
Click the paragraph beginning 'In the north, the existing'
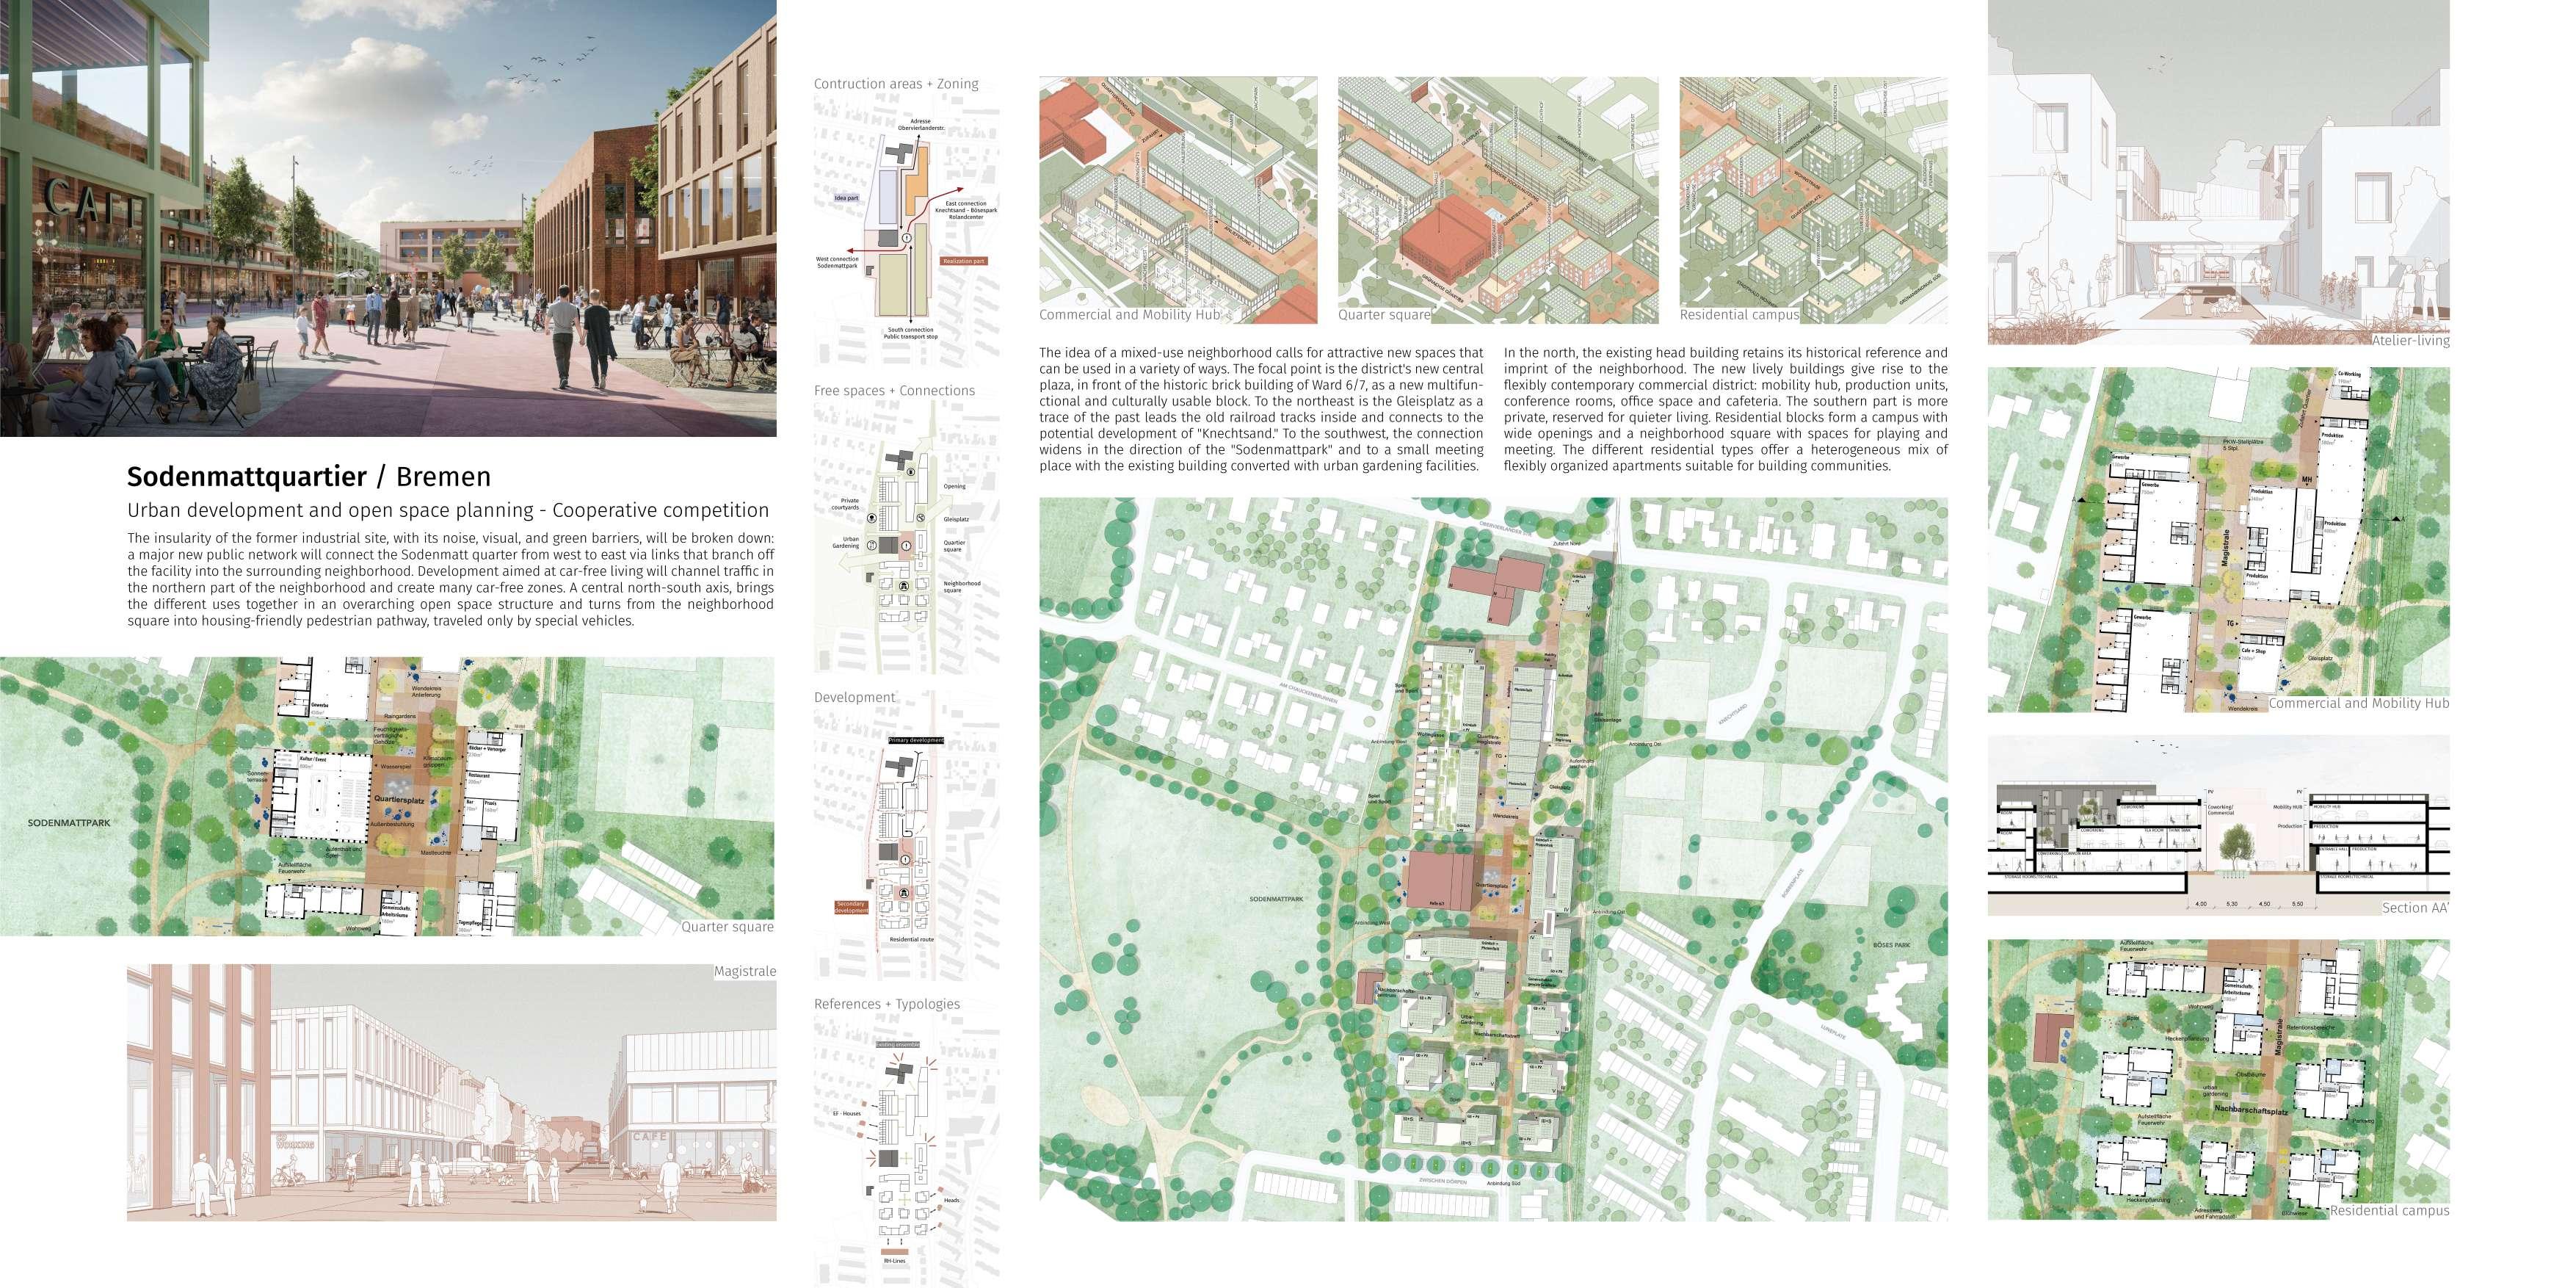1726,409
